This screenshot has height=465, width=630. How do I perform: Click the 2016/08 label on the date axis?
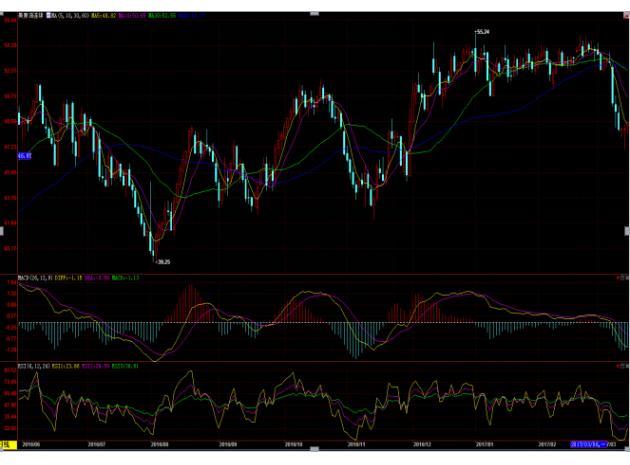(160, 441)
